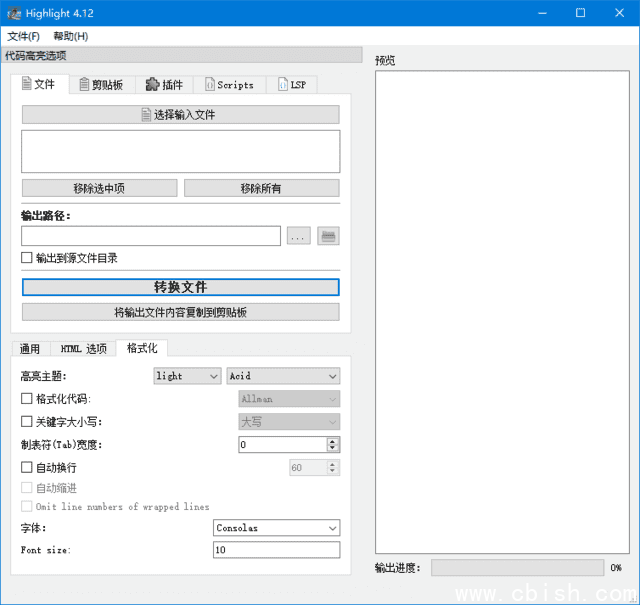
Task: Expand the Consolas font dropdown
Action: (276, 528)
